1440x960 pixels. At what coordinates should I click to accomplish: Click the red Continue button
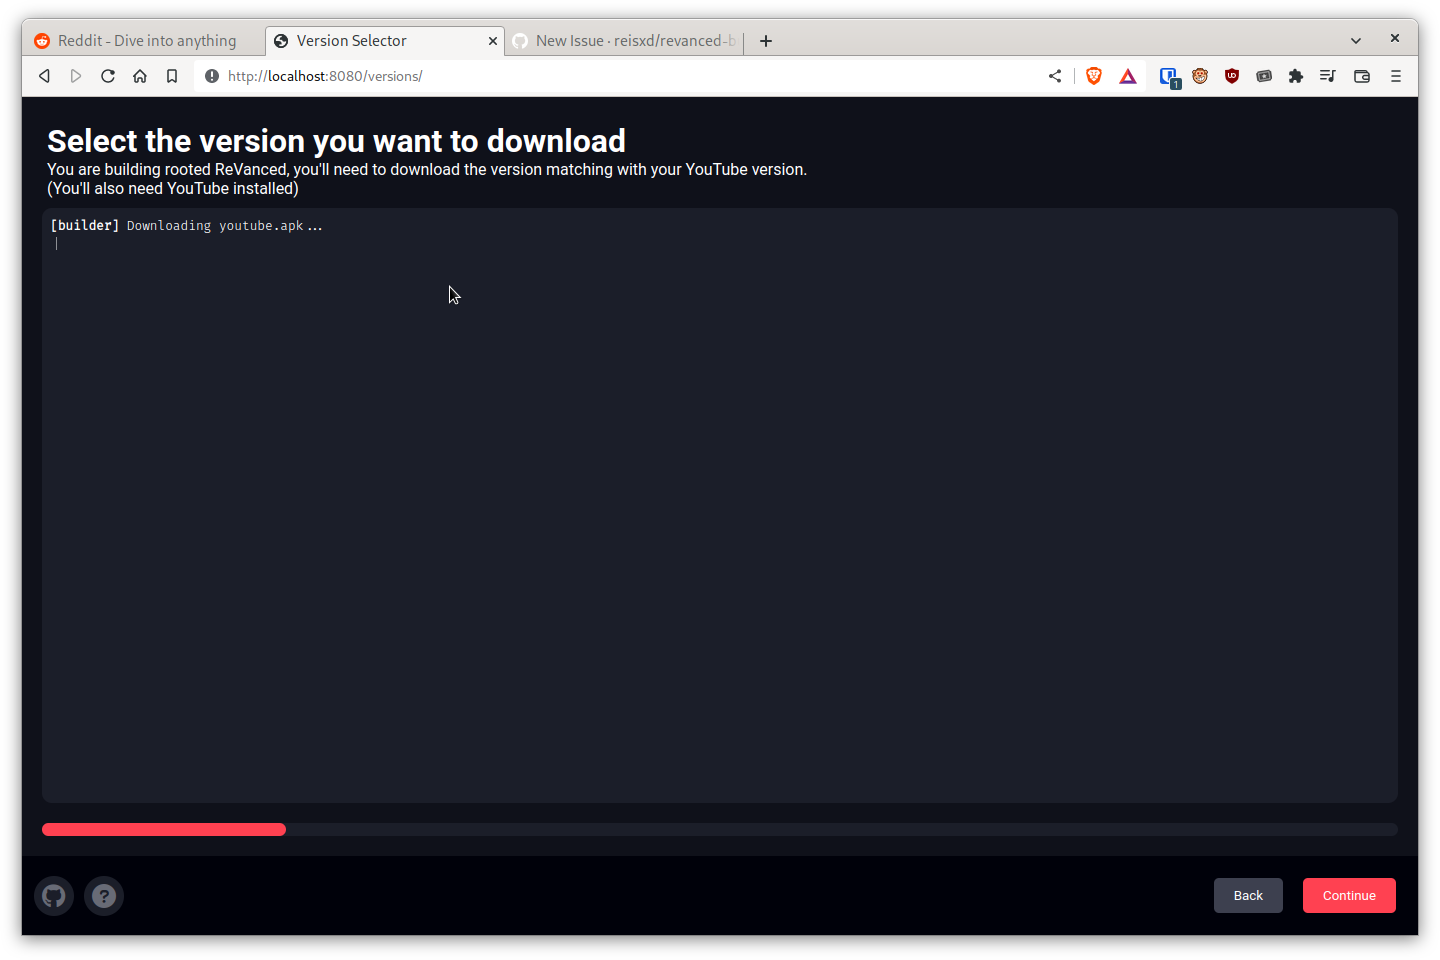[x=1349, y=896]
